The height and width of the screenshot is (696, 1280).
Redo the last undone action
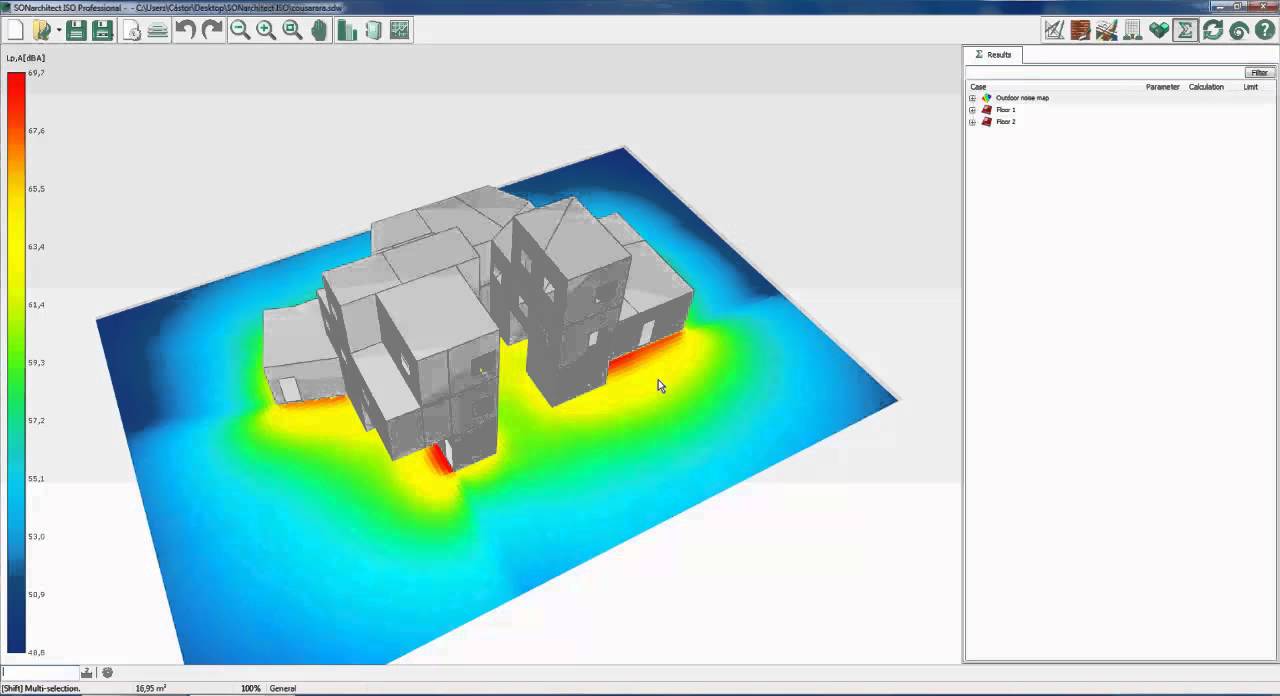tap(212, 30)
